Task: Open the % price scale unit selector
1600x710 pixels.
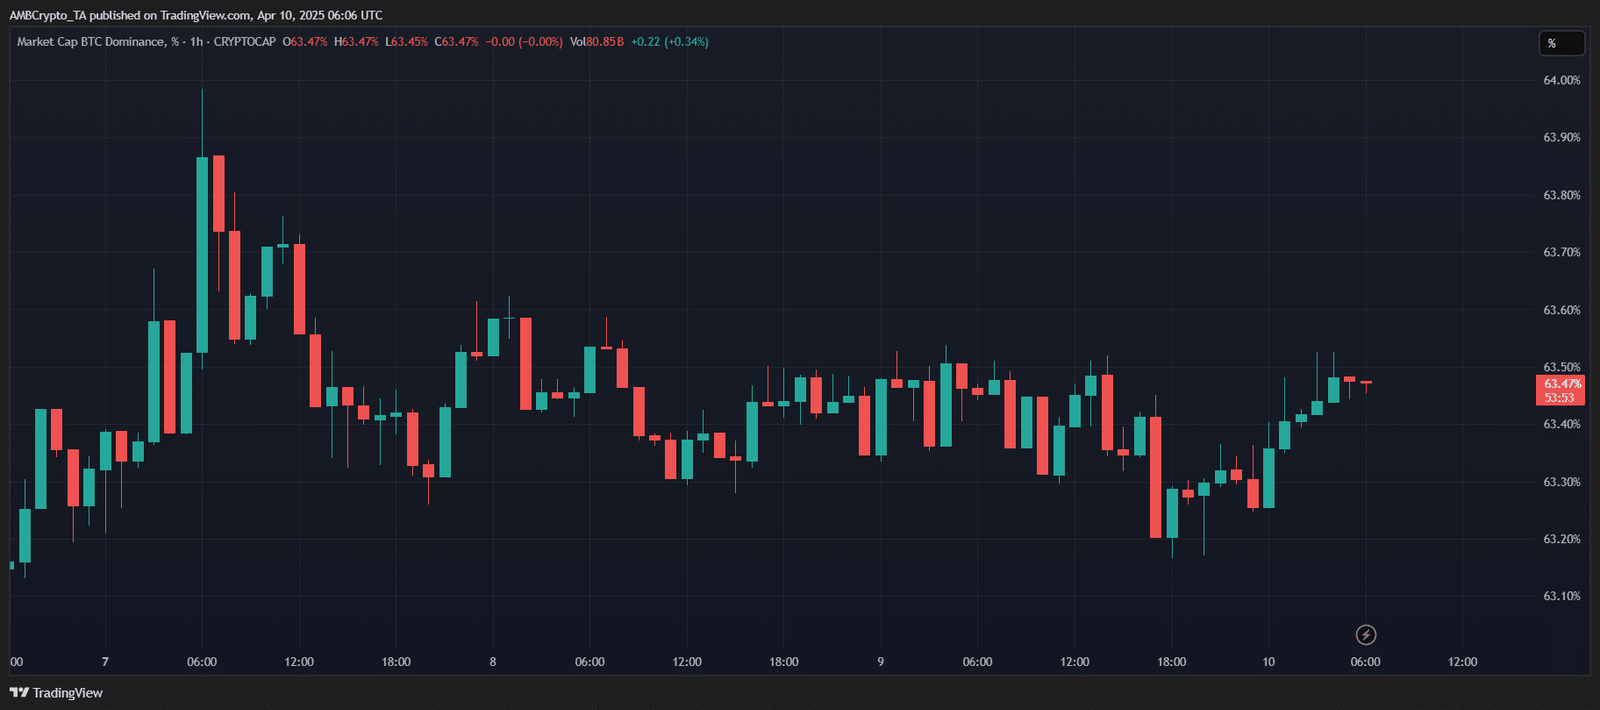Action: click(x=1561, y=43)
